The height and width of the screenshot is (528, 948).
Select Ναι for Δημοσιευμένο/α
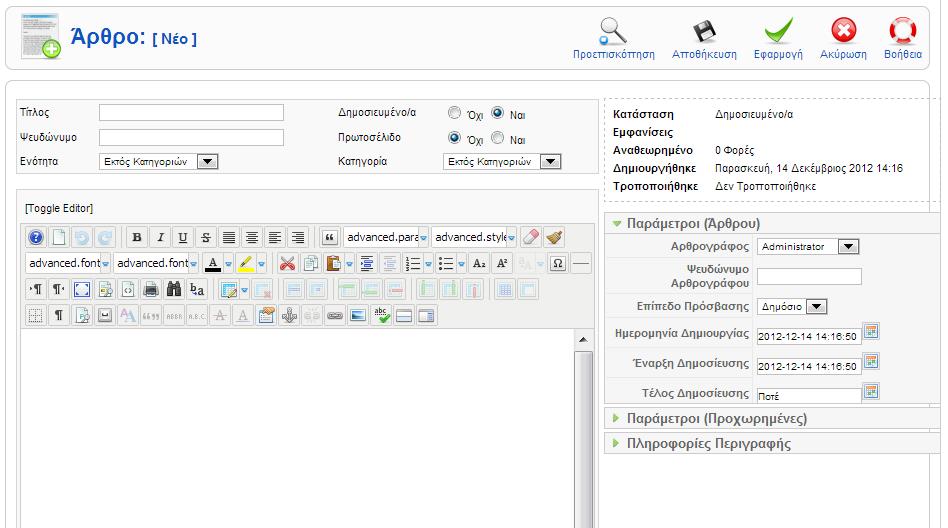(x=497, y=112)
